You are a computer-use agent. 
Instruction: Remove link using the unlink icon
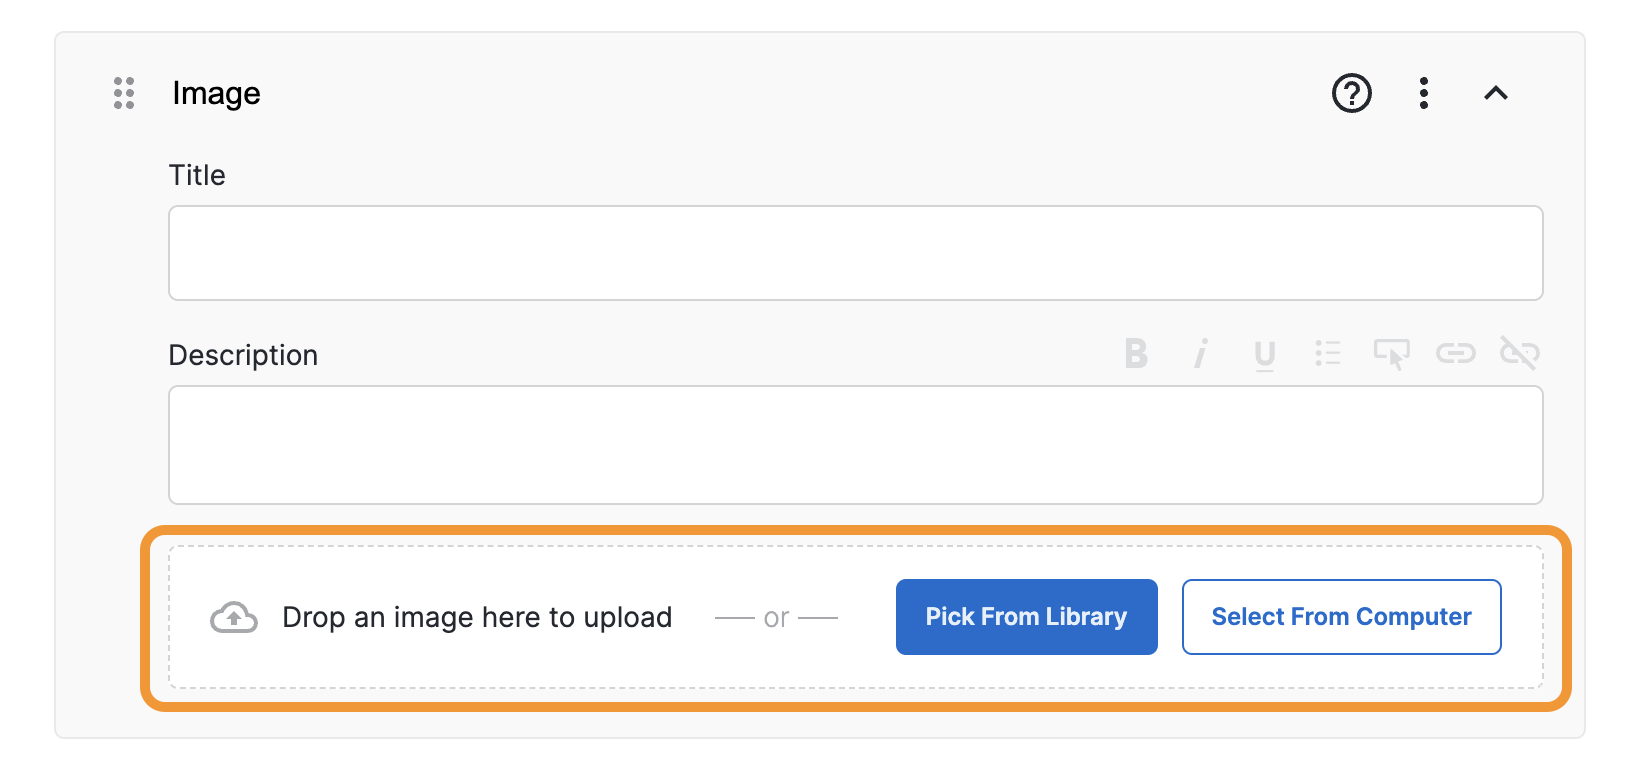pyautogui.click(x=1519, y=353)
